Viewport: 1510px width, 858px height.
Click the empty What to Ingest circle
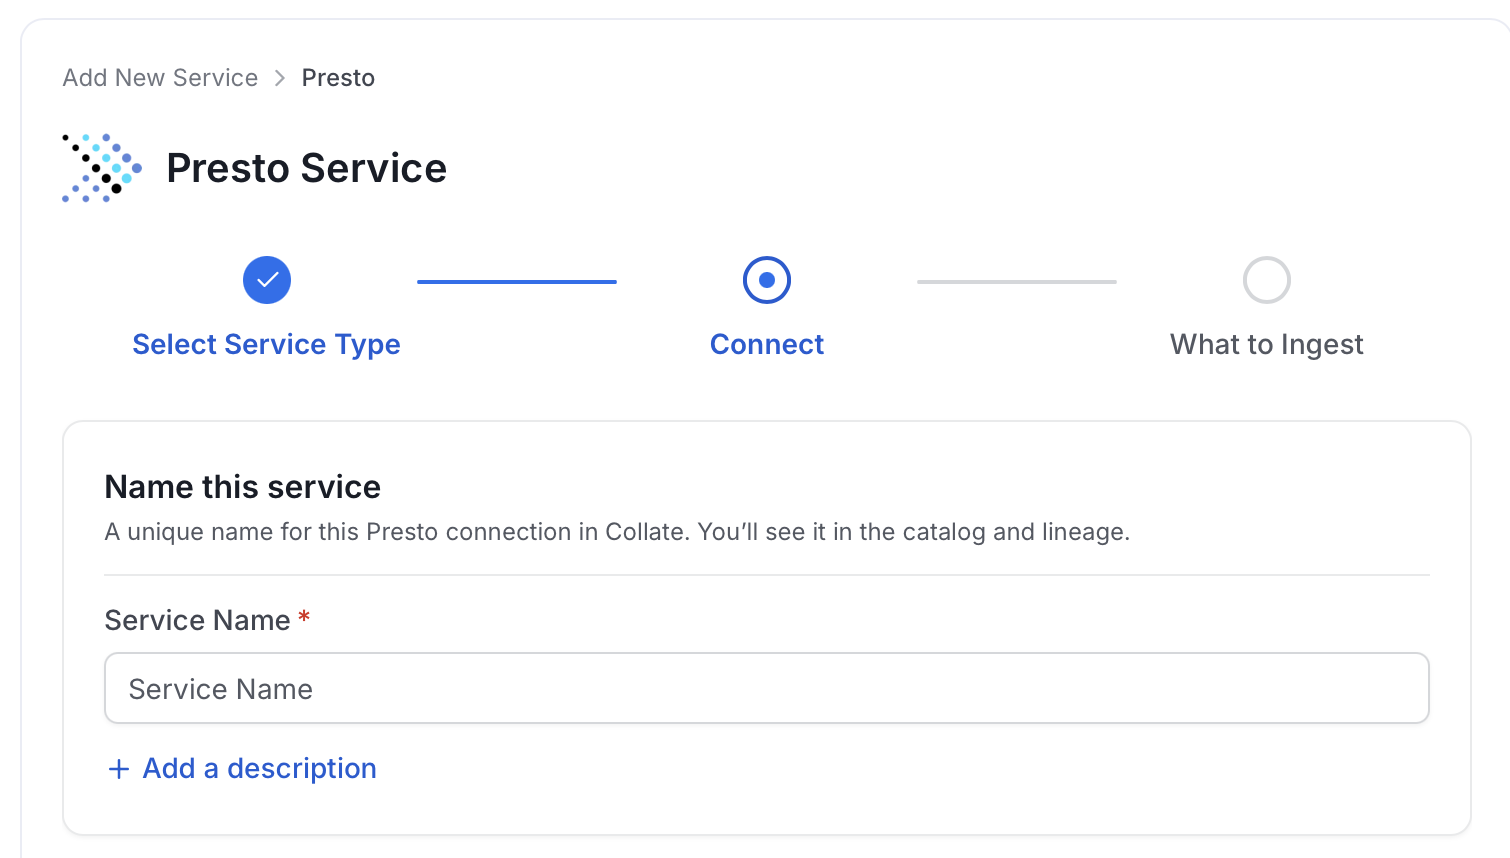click(x=1267, y=280)
